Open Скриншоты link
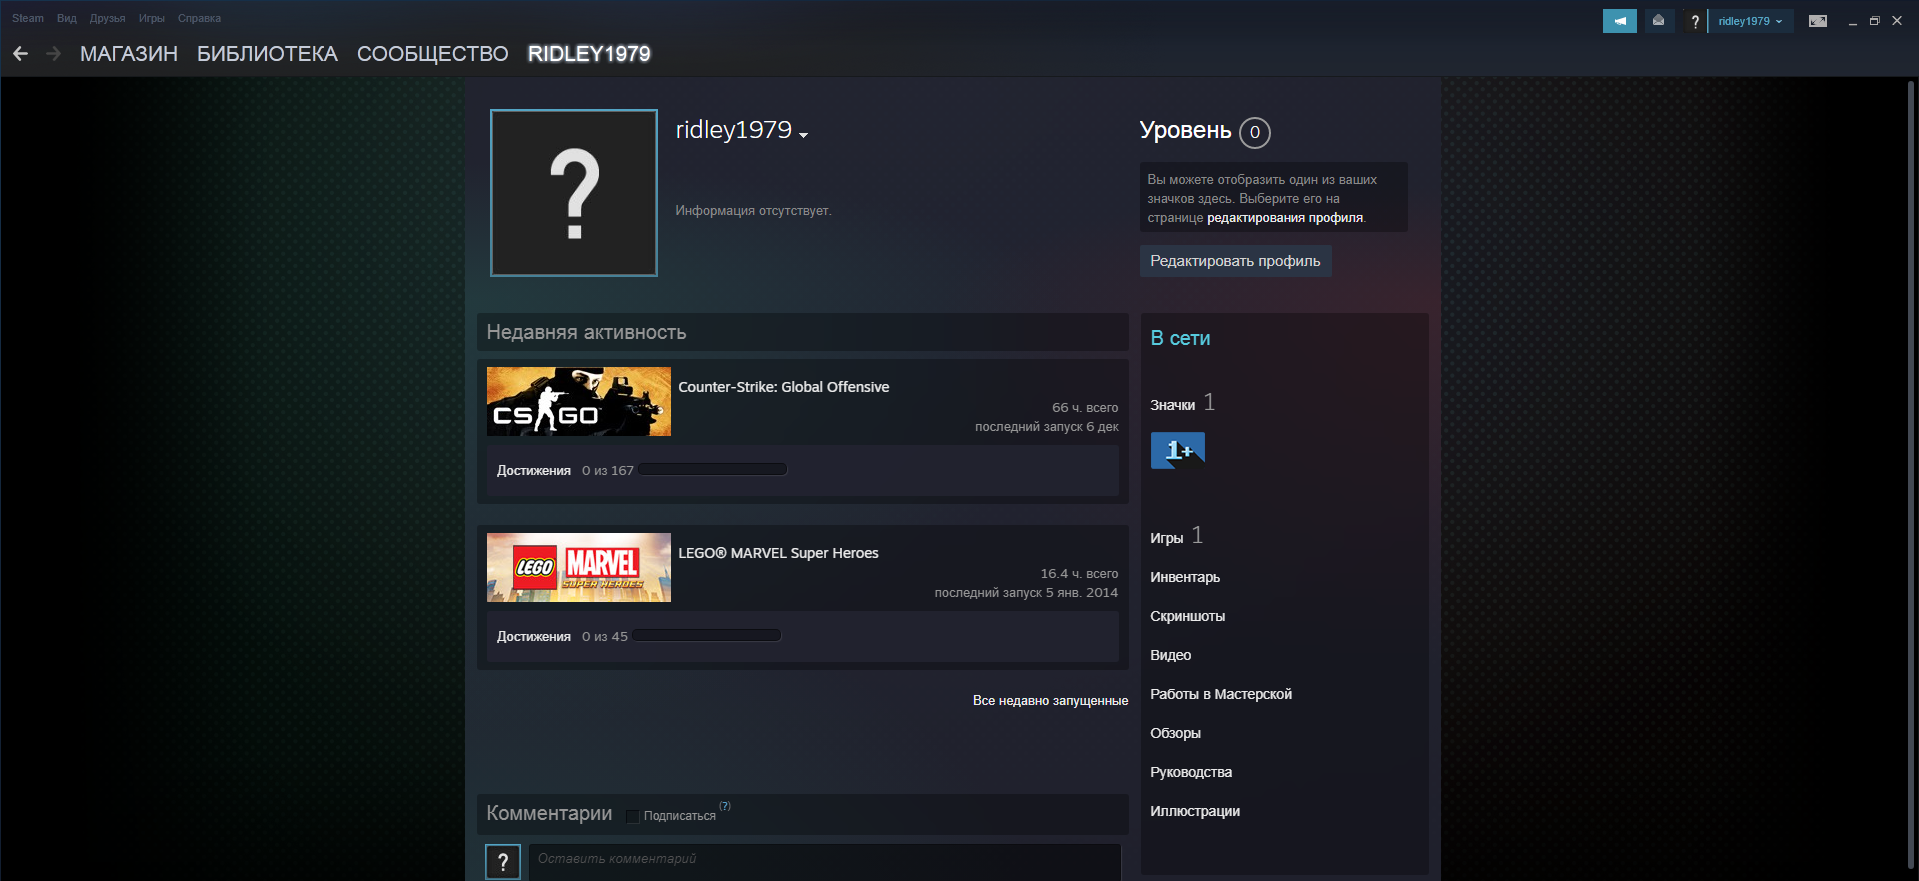The height and width of the screenshot is (881, 1919). [1187, 616]
